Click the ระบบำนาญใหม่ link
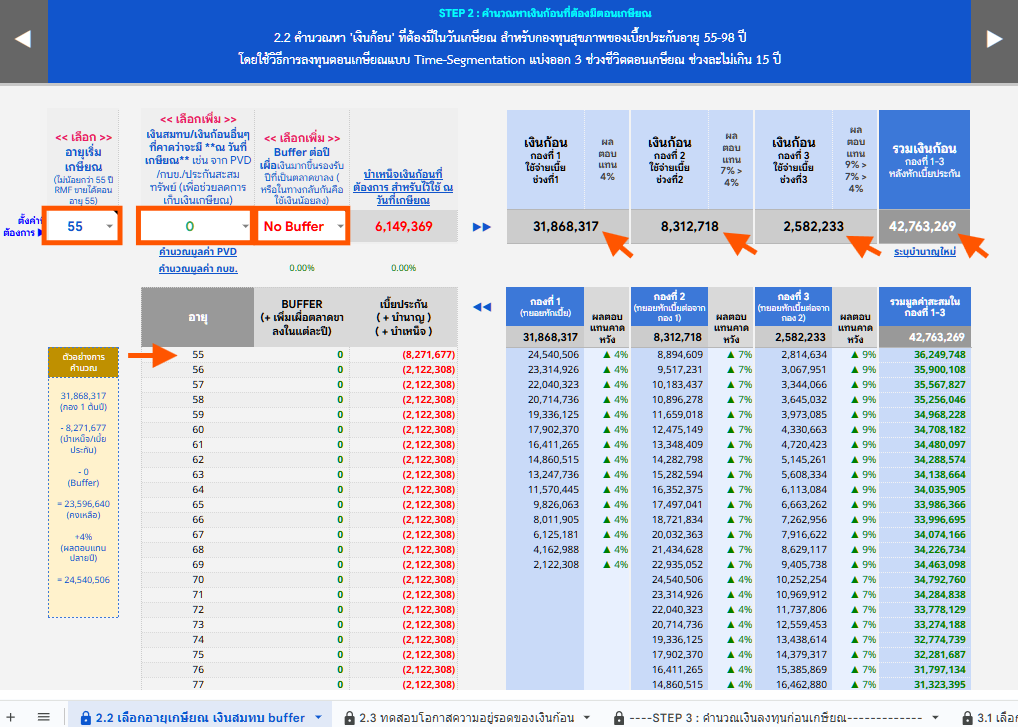Viewport: 1018px width, 727px height. click(925, 252)
